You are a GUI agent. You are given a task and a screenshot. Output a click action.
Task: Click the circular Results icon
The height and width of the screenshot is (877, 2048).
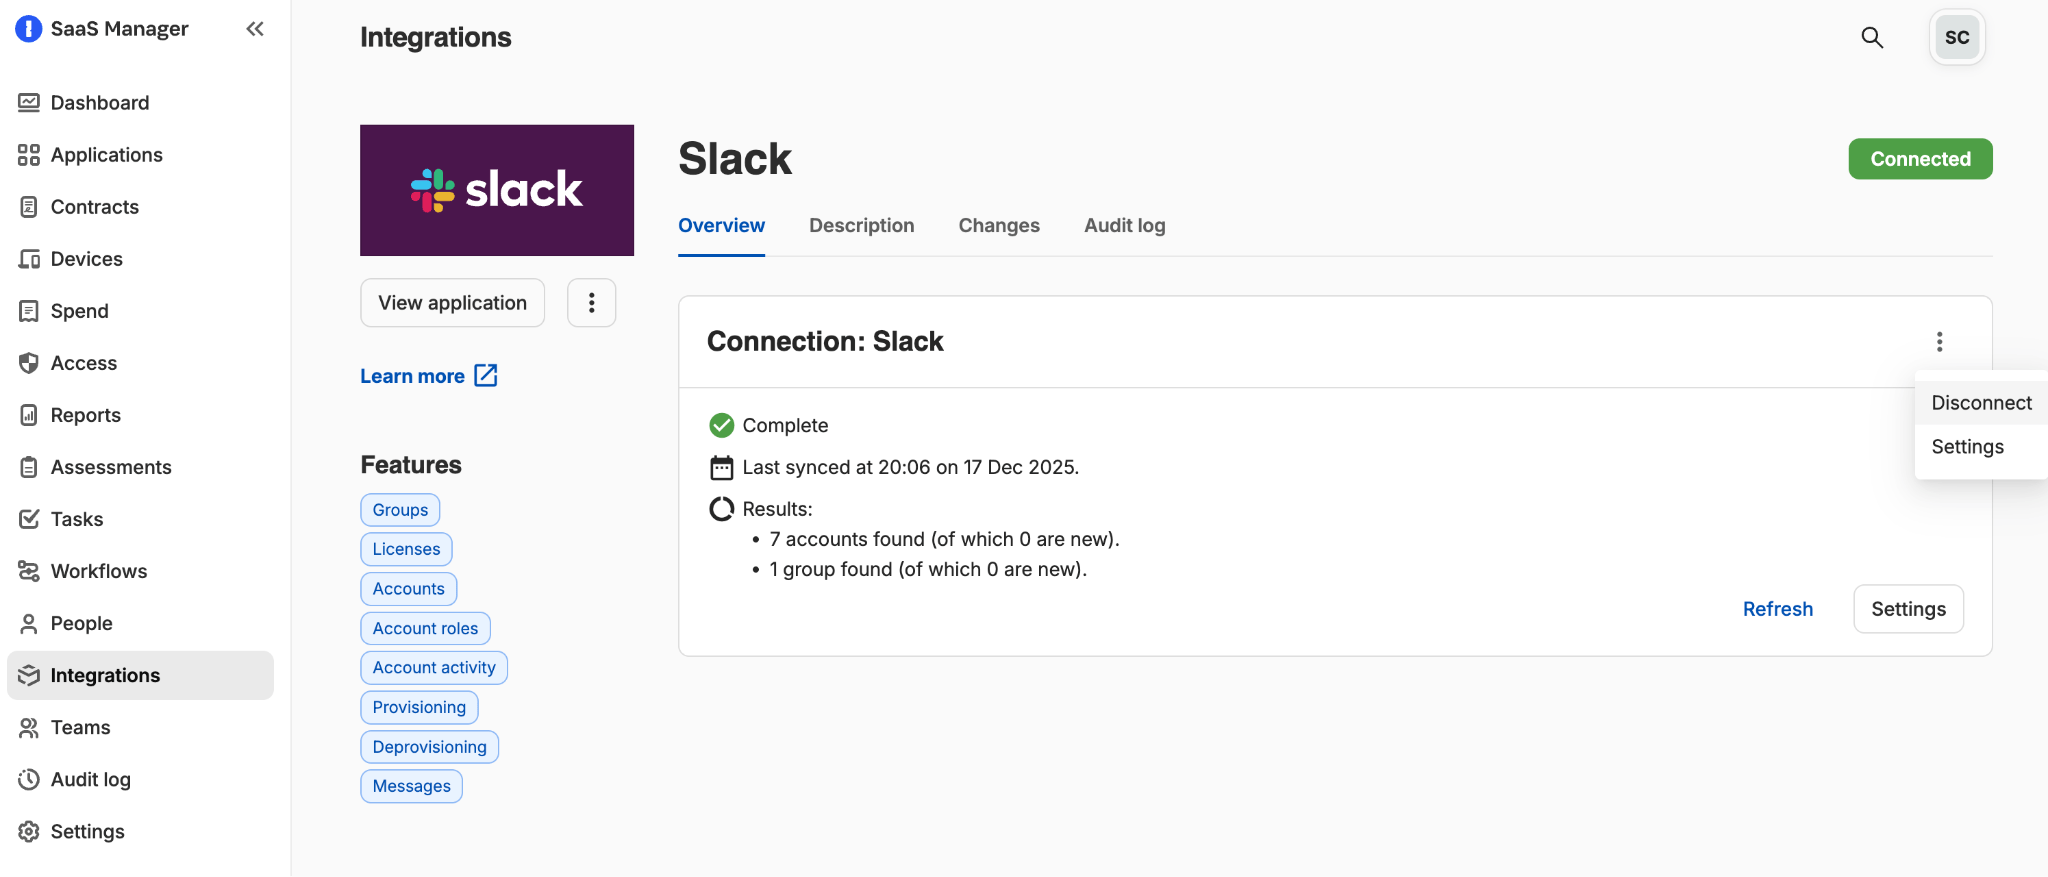(x=721, y=509)
